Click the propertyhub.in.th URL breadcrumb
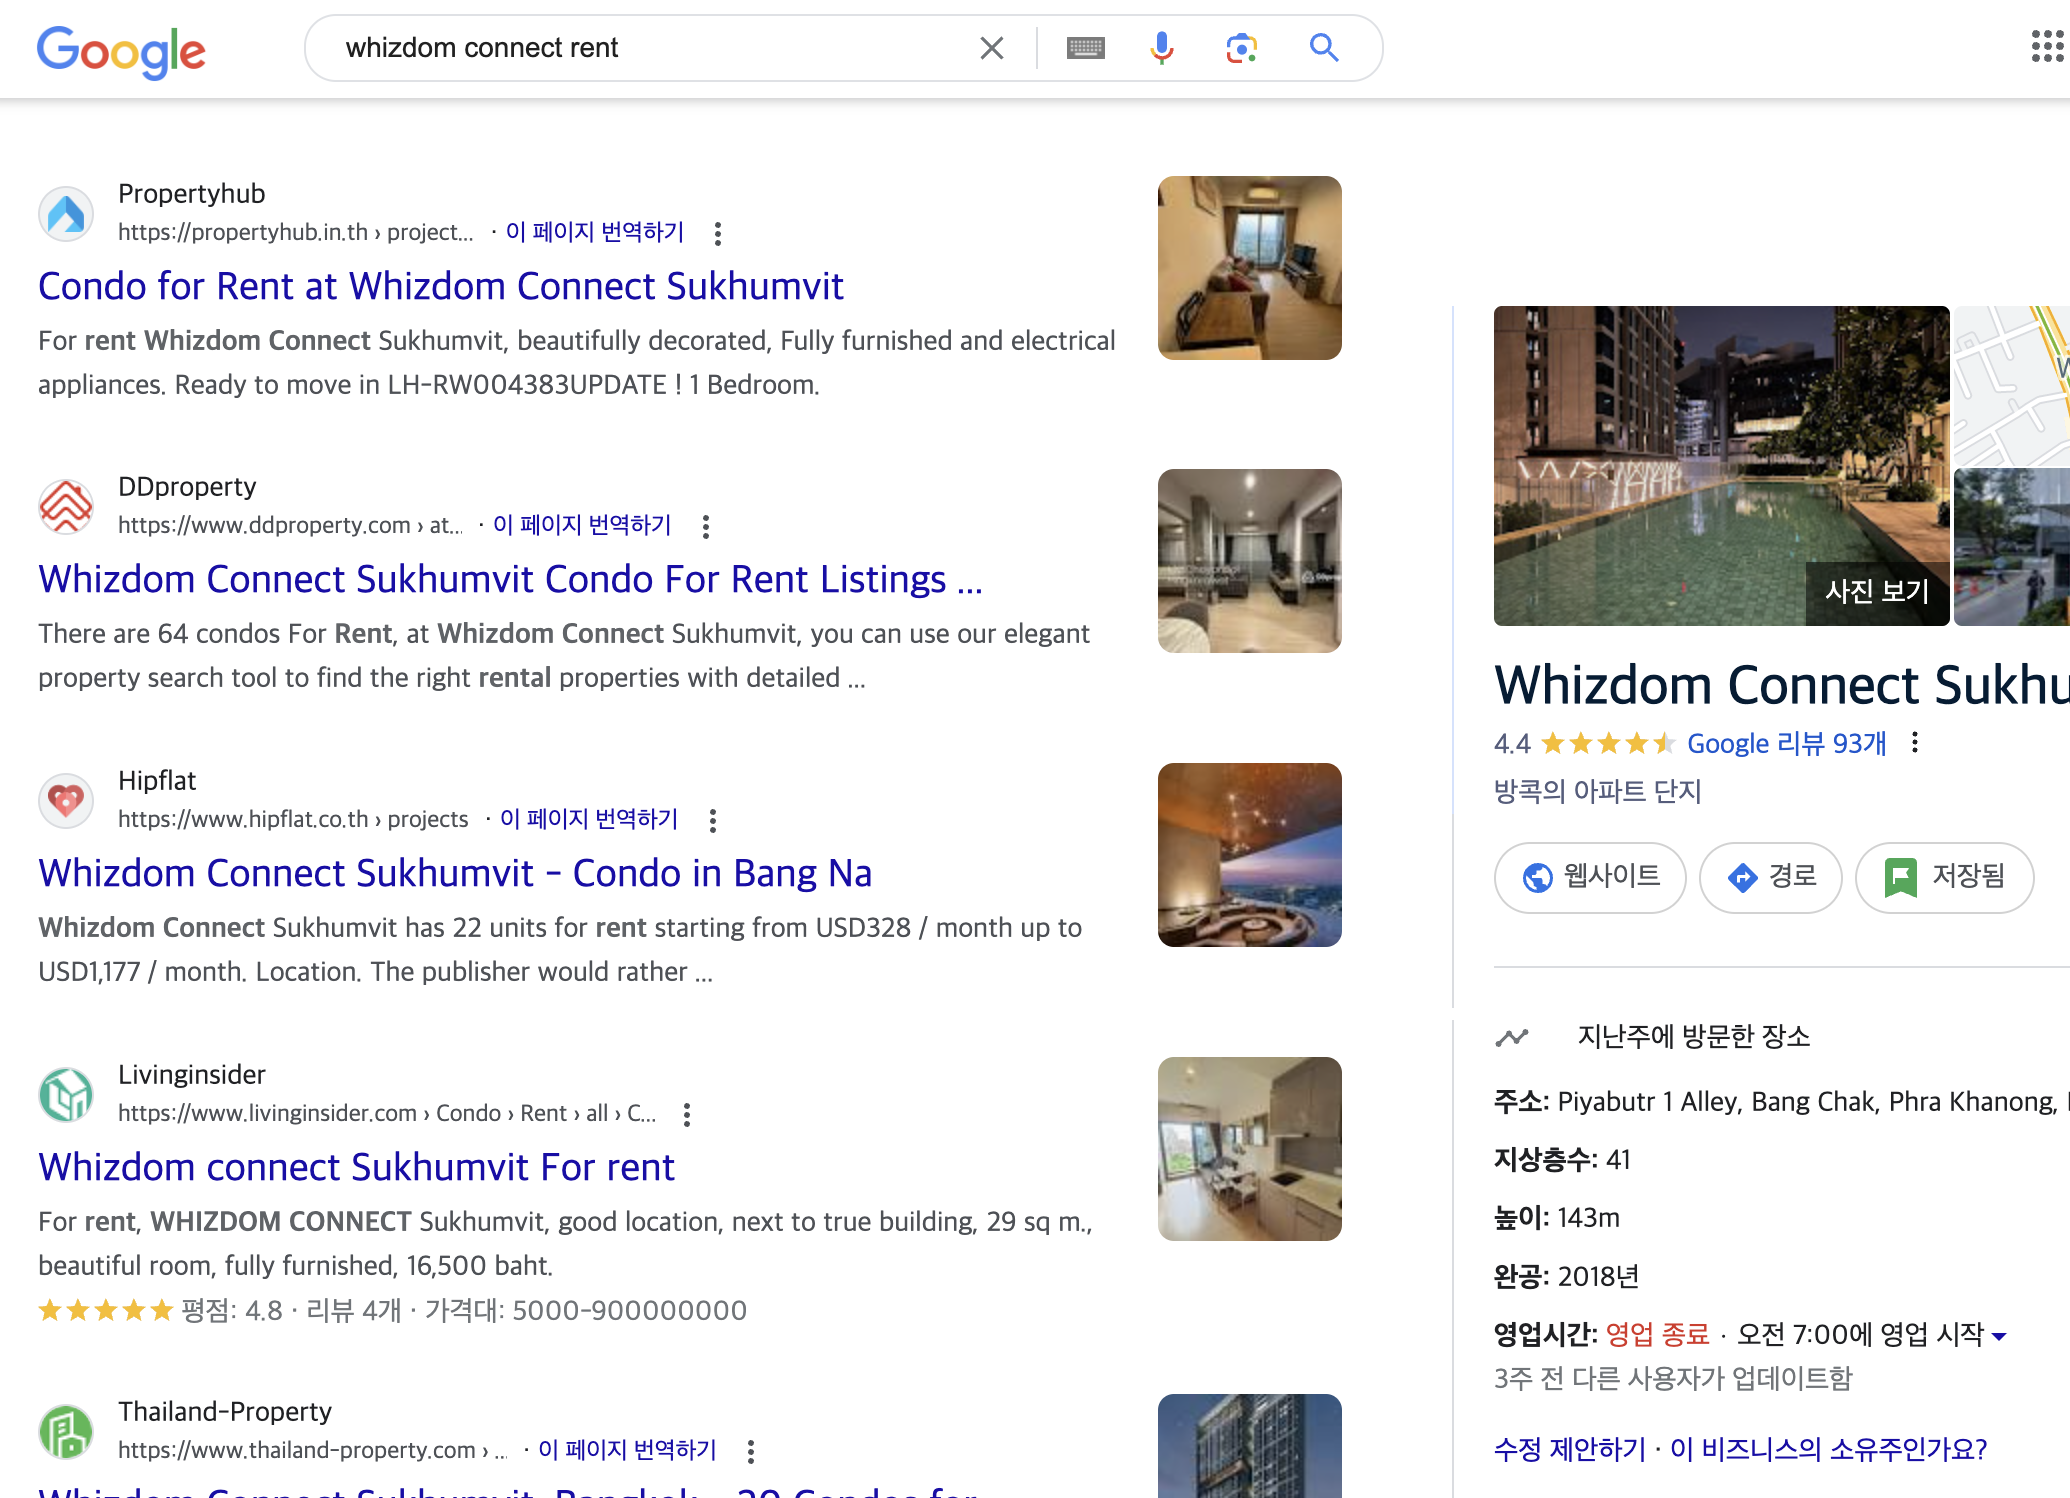 coord(296,232)
